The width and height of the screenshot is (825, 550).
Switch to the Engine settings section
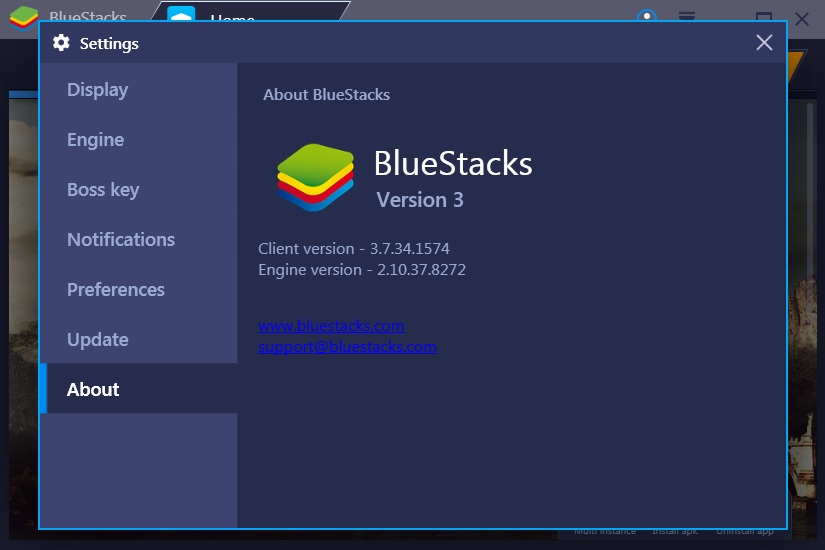(95, 140)
